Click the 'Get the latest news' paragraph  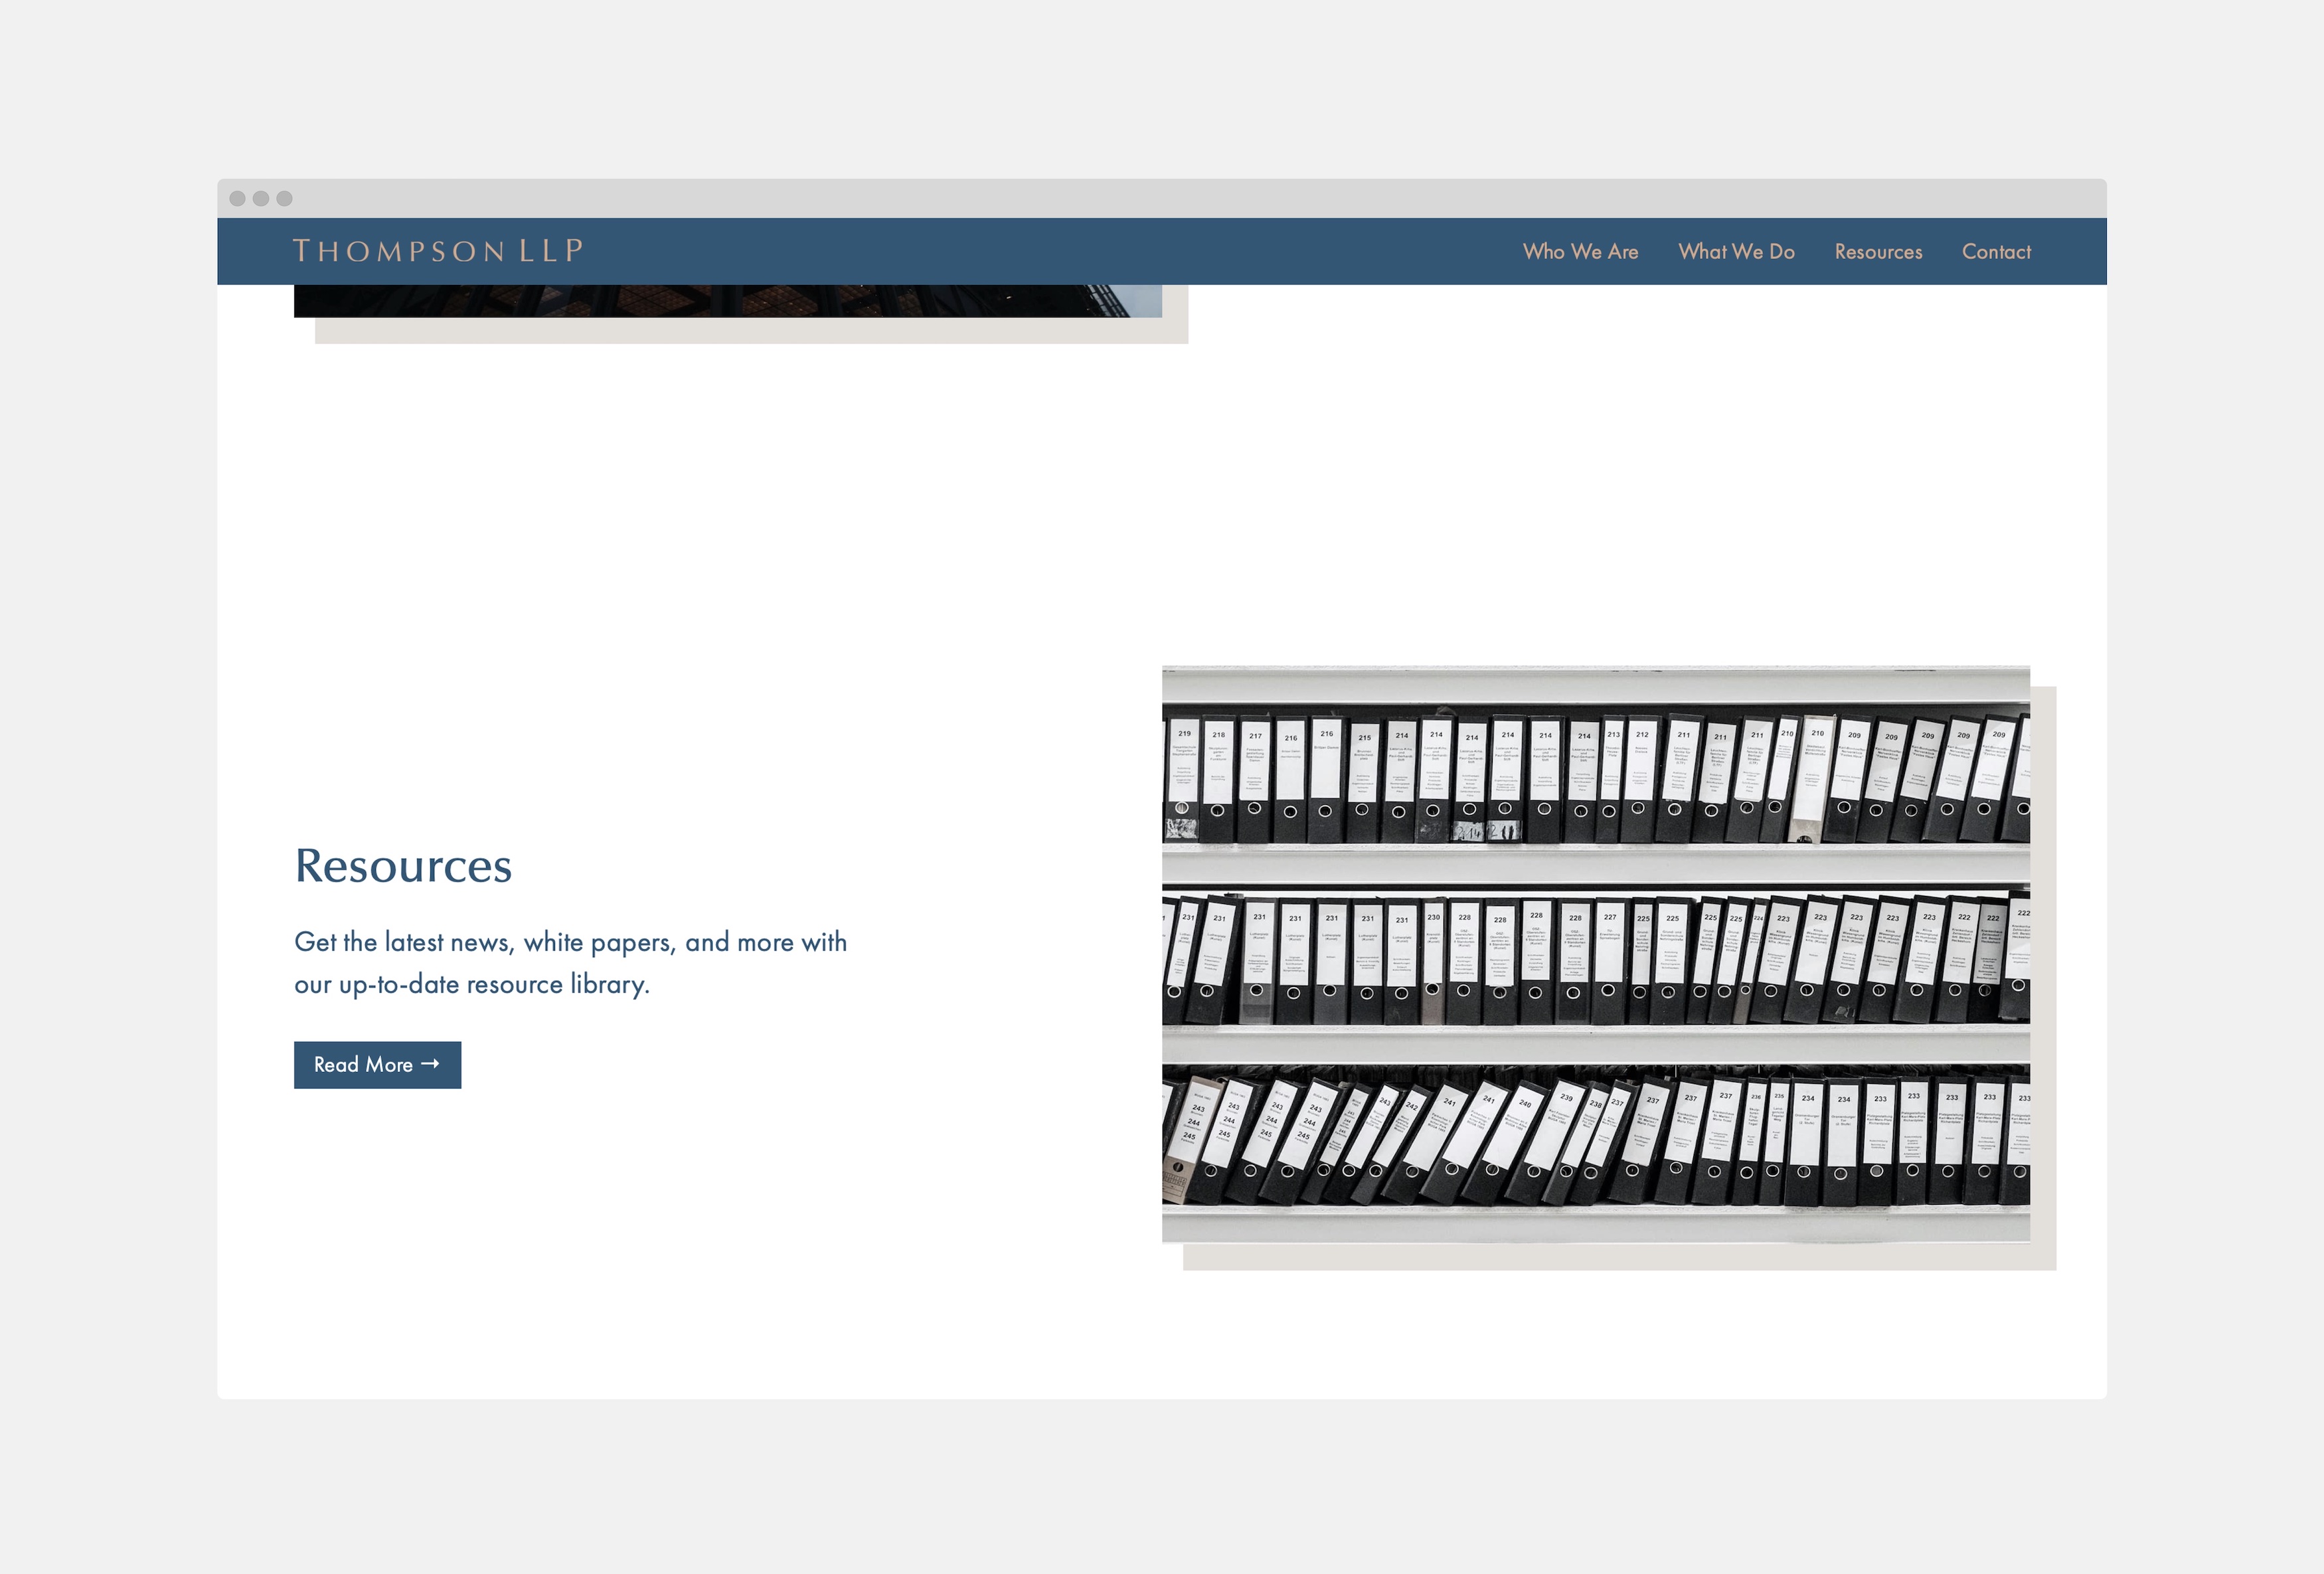570,963
